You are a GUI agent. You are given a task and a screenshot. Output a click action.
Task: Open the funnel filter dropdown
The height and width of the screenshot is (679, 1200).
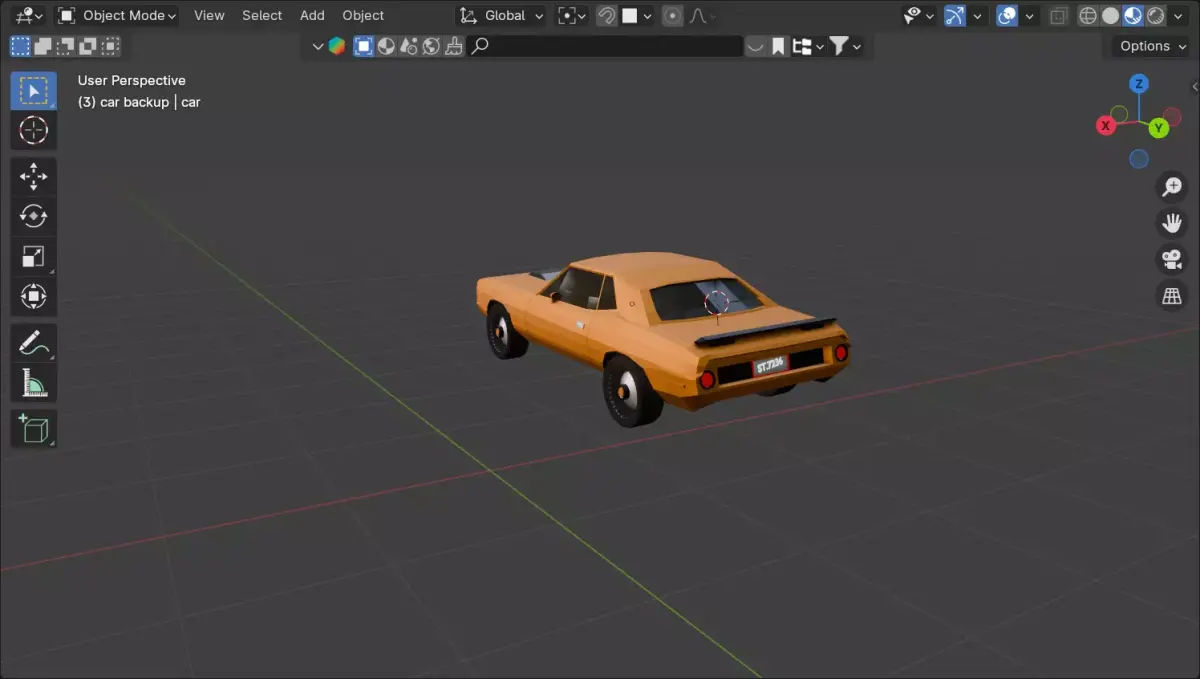[845, 46]
